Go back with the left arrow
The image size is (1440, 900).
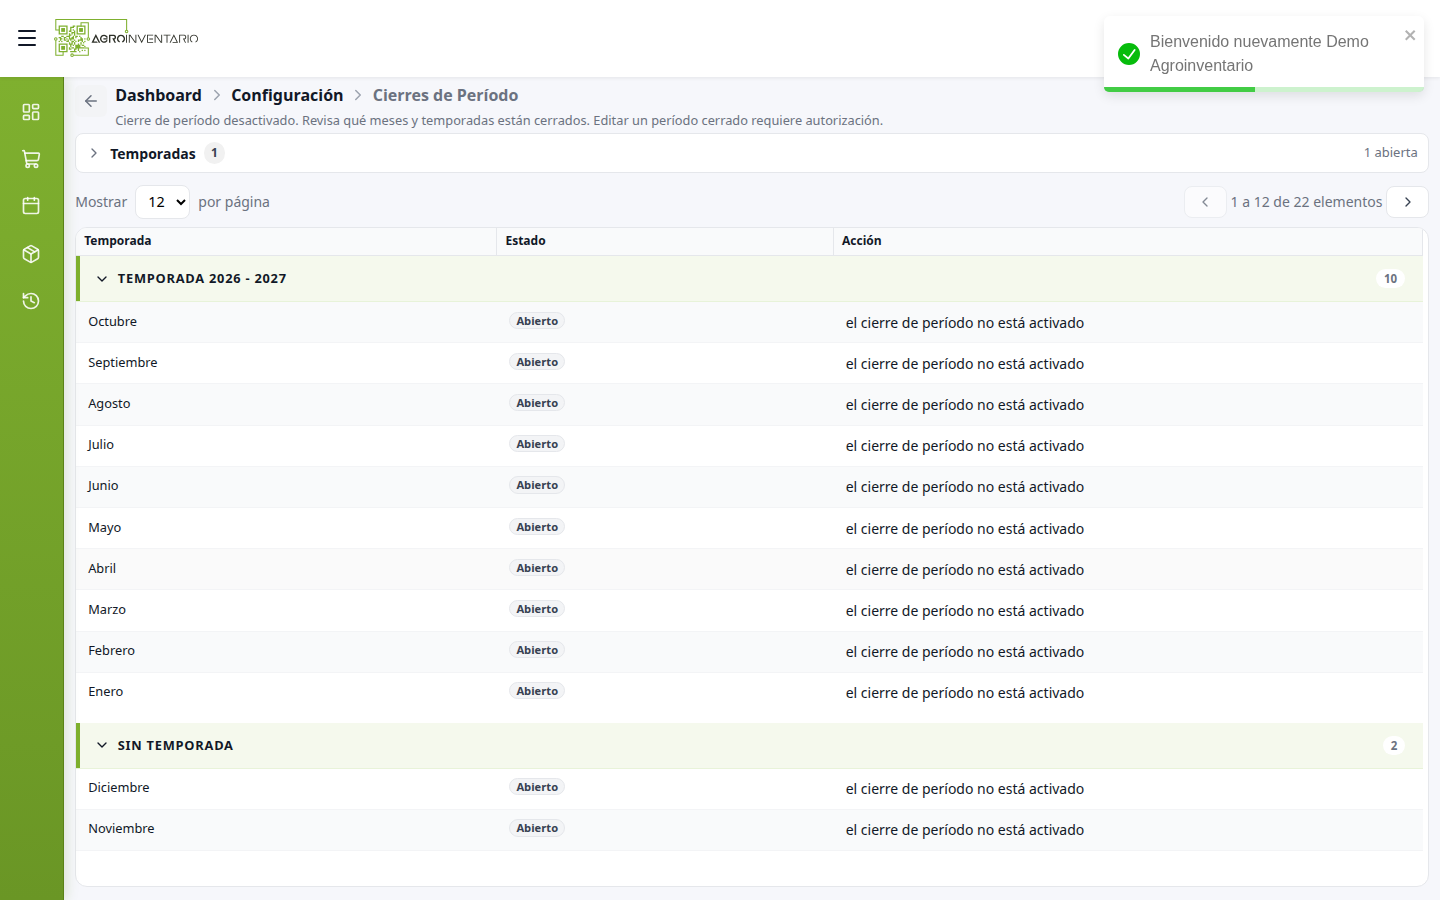pyautogui.click(x=91, y=101)
